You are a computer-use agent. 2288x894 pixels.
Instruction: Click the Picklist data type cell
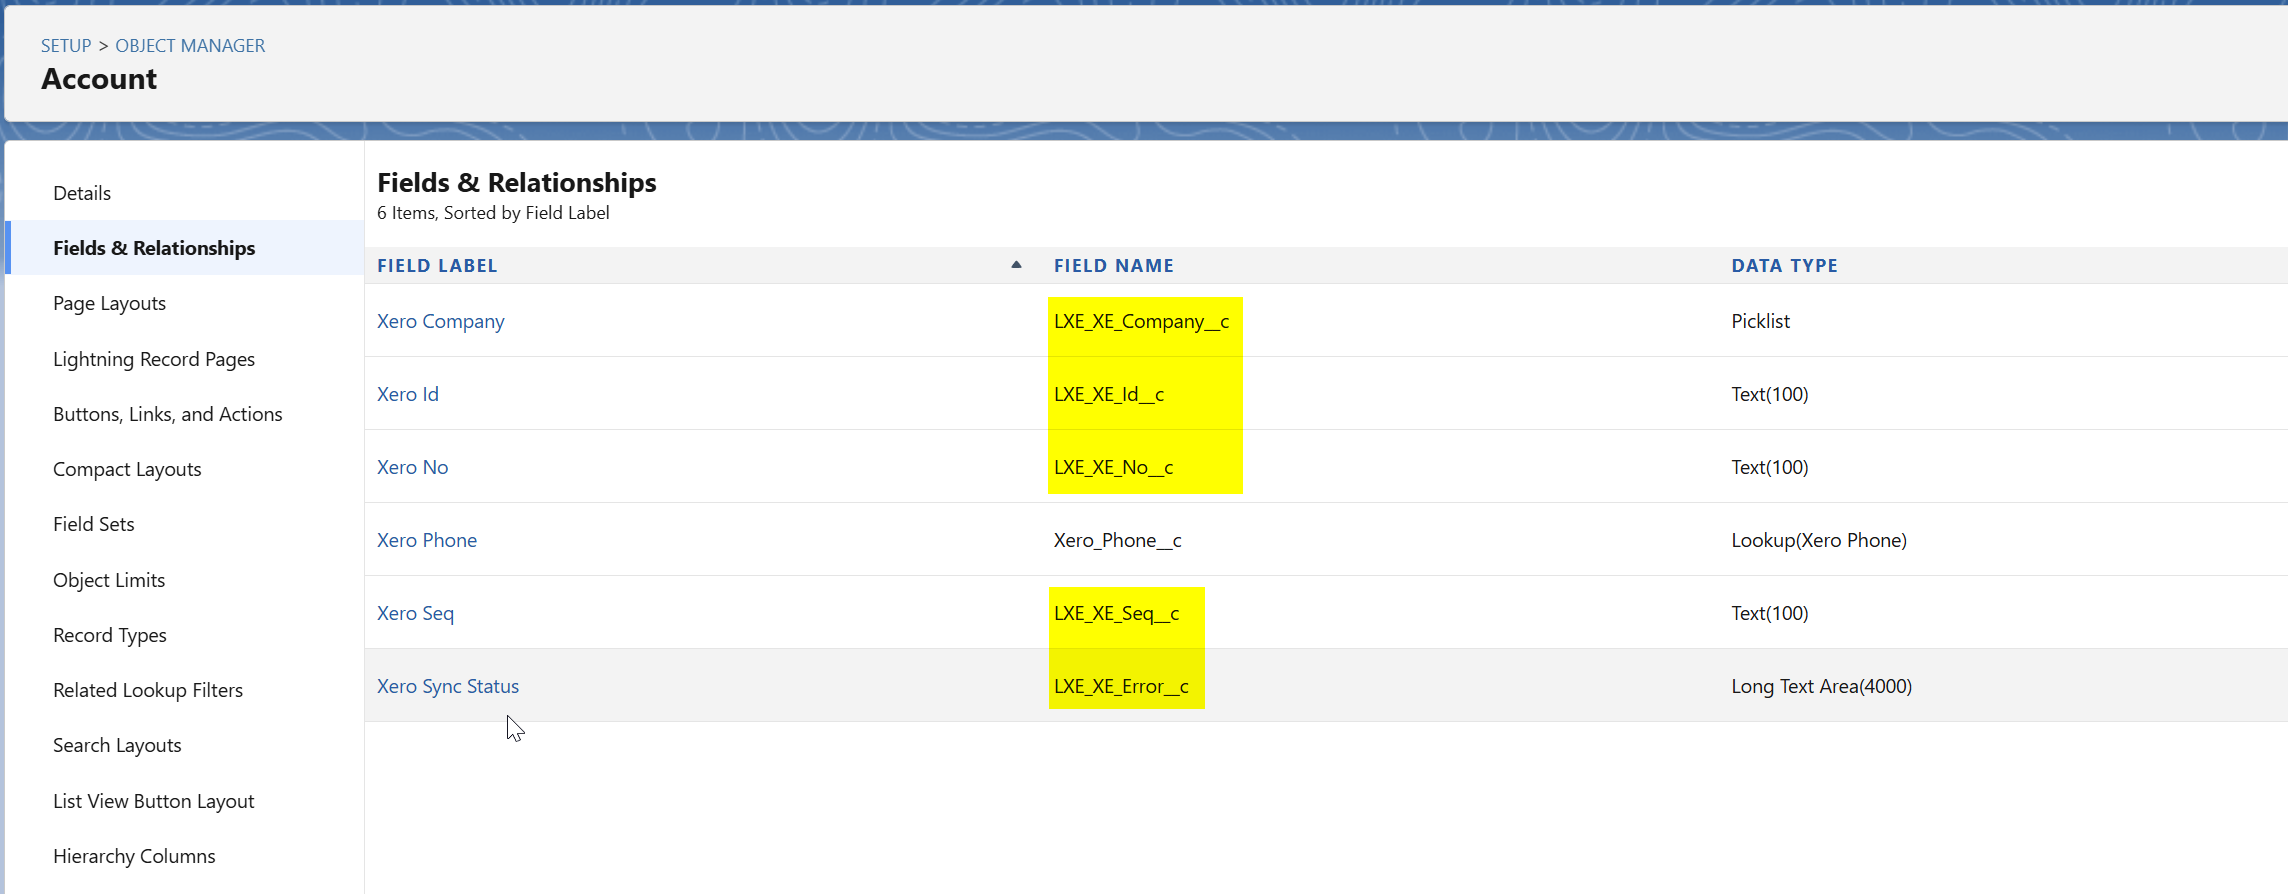(x=1761, y=321)
